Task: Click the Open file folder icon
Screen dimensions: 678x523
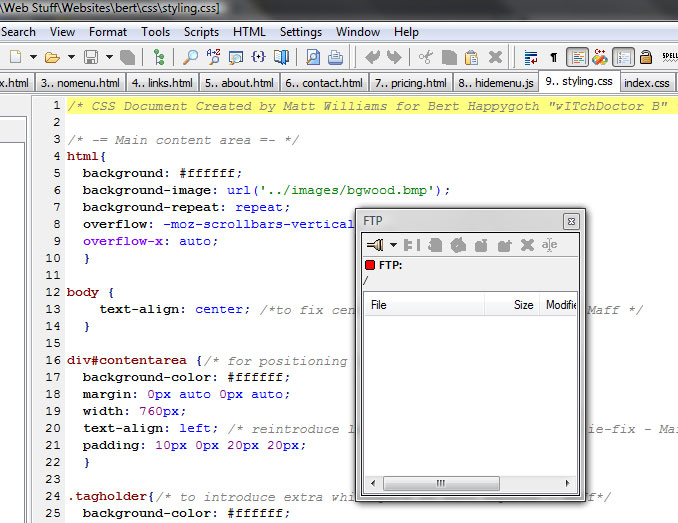Action: coord(52,58)
